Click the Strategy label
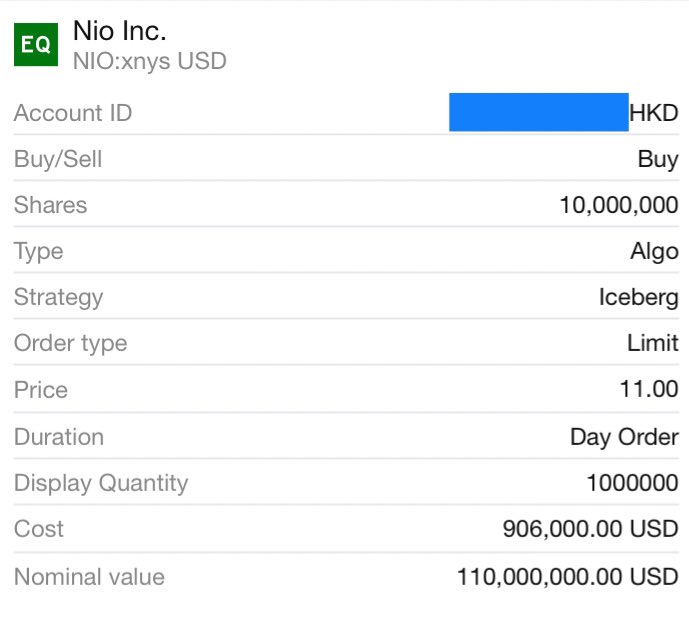The width and height of the screenshot is (689, 619). tap(58, 297)
